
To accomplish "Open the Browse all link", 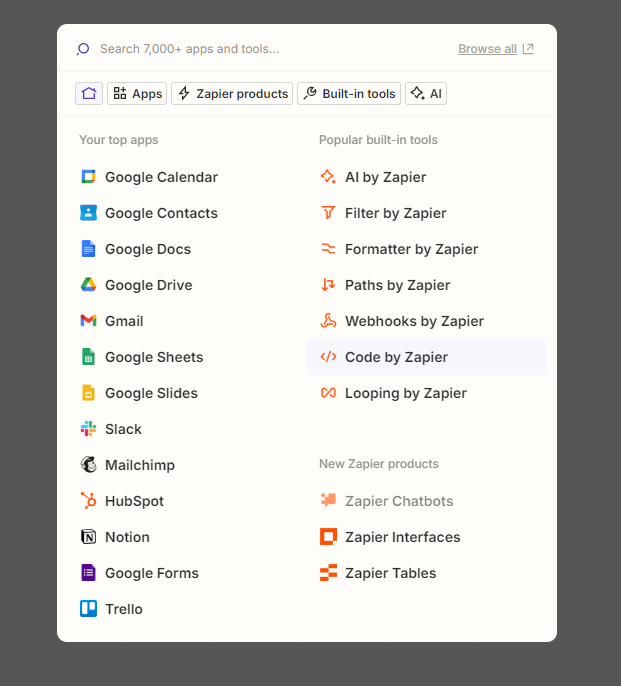I will [x=488, y=49].
